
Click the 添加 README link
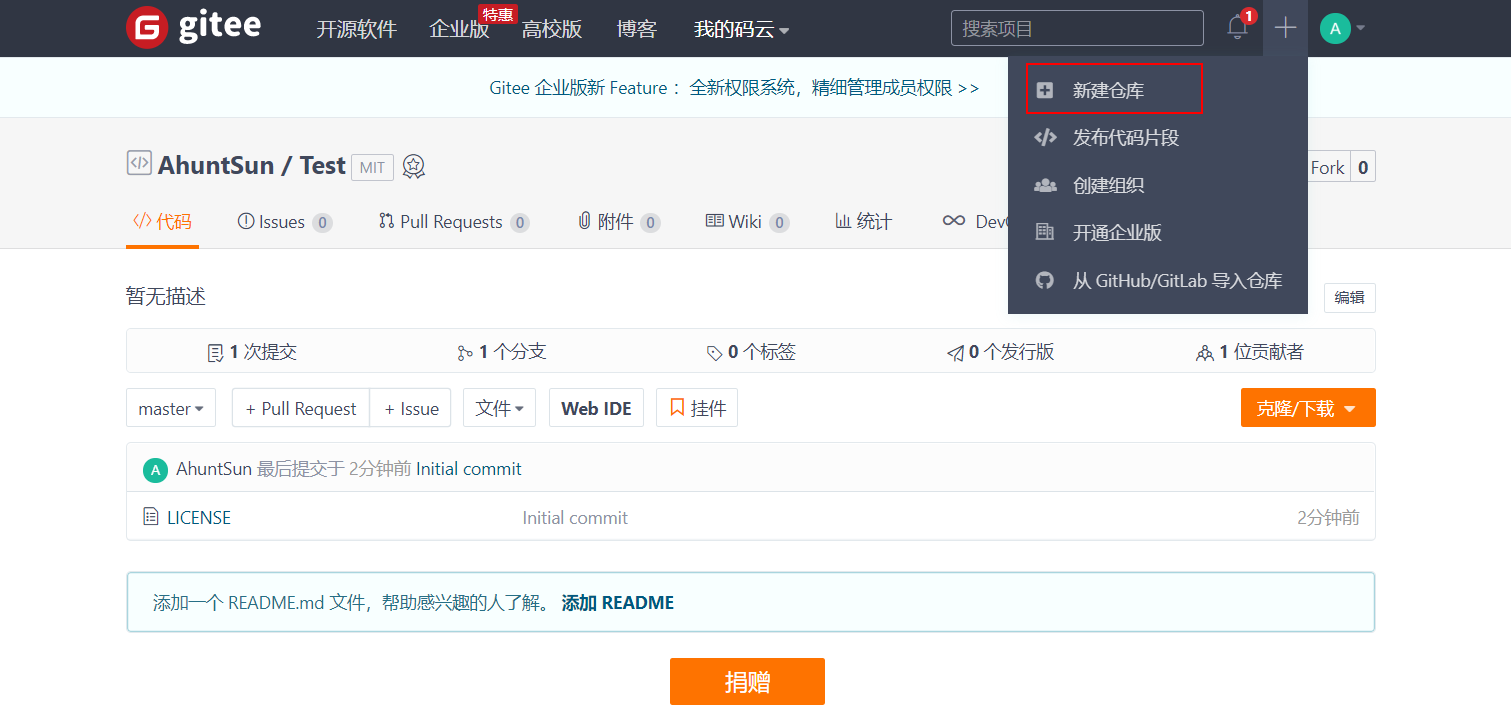[618, 603]
